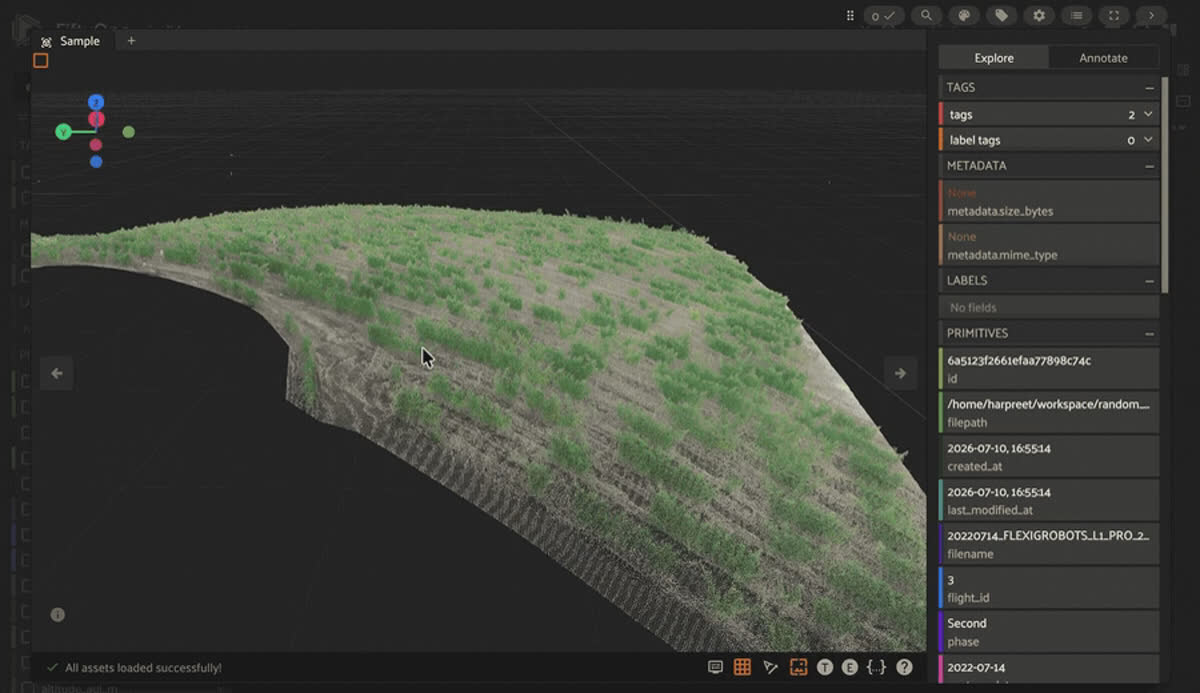Click the annotation measure icon in bottom toolbar
Viewport: 1200px width, 693px height.
click(x=770, y=667)
